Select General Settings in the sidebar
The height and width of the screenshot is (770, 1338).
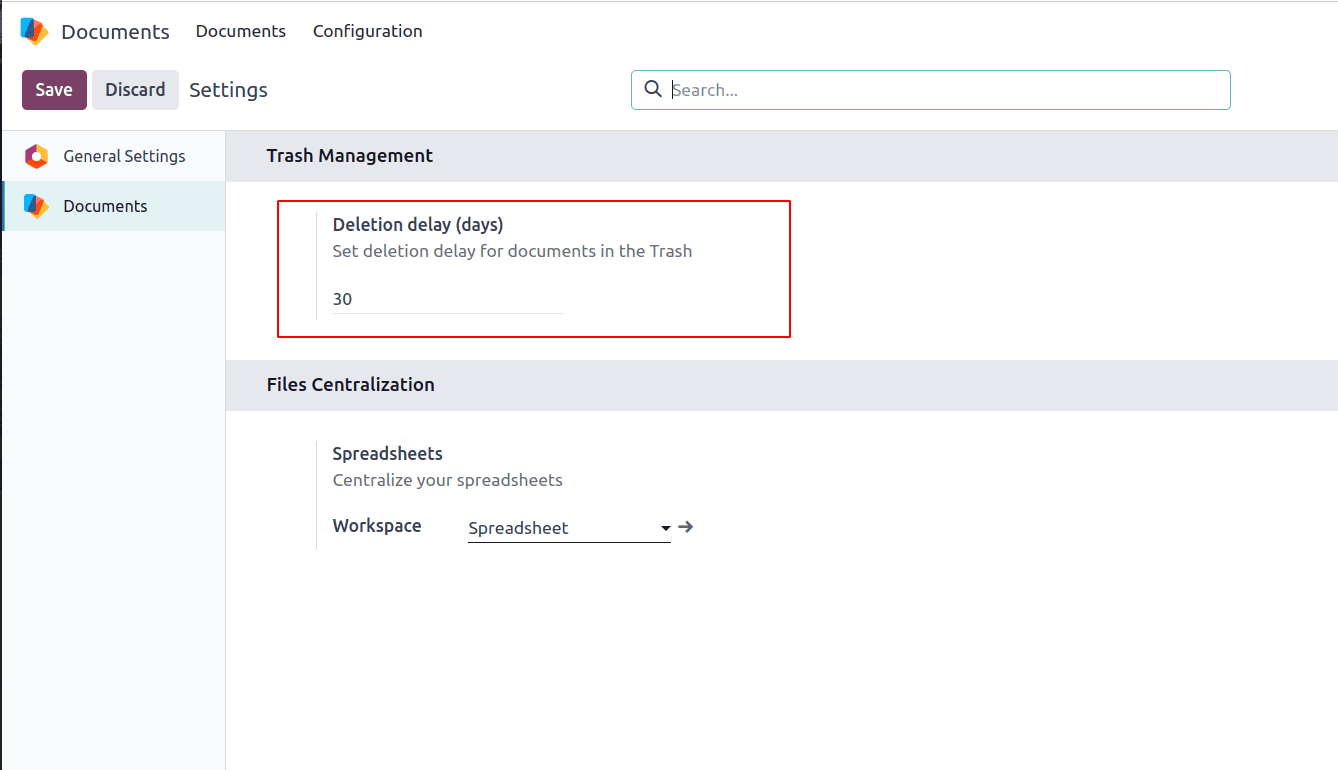[126, 156]
